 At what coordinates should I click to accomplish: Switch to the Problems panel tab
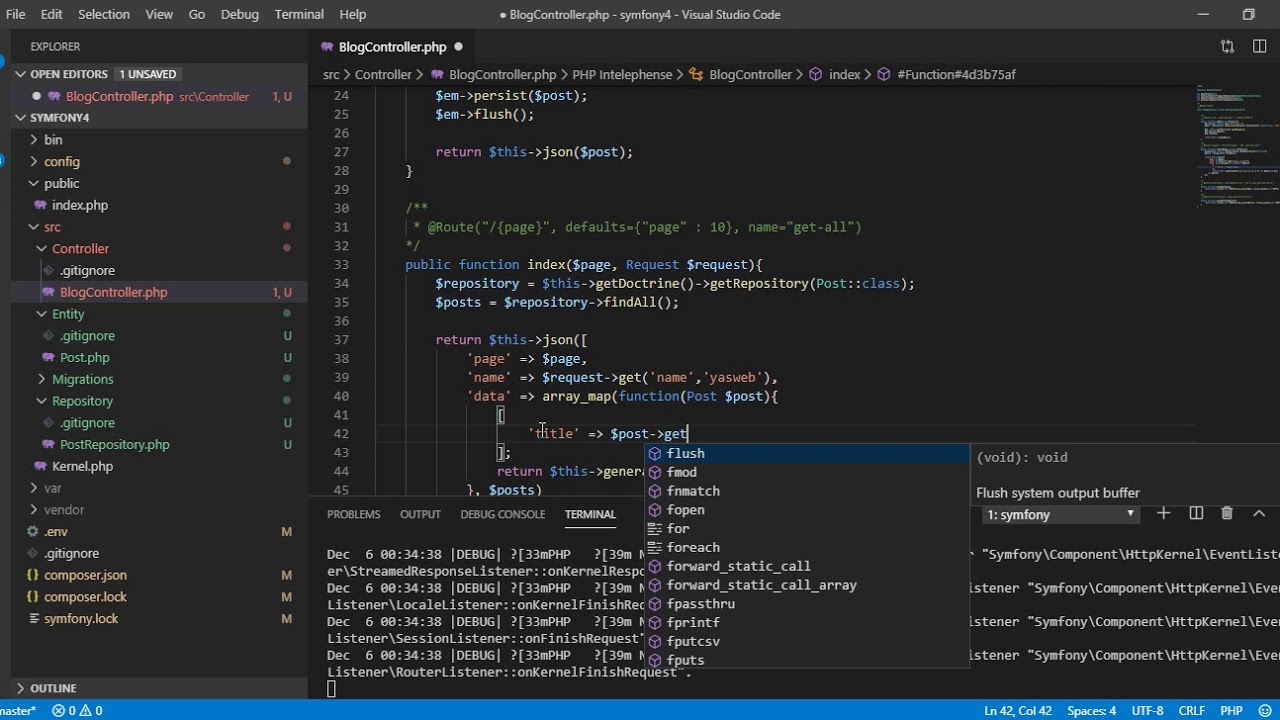(x=353, y=514)
